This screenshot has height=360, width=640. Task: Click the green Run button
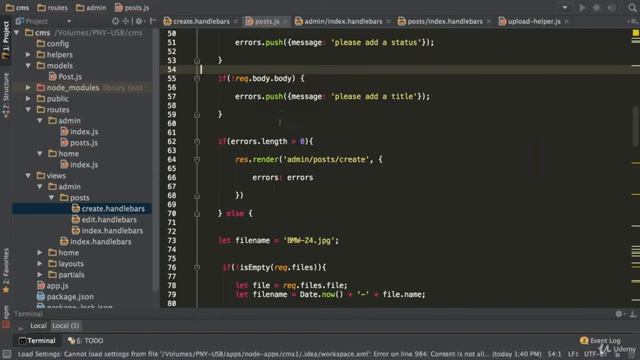coord(582,8)
